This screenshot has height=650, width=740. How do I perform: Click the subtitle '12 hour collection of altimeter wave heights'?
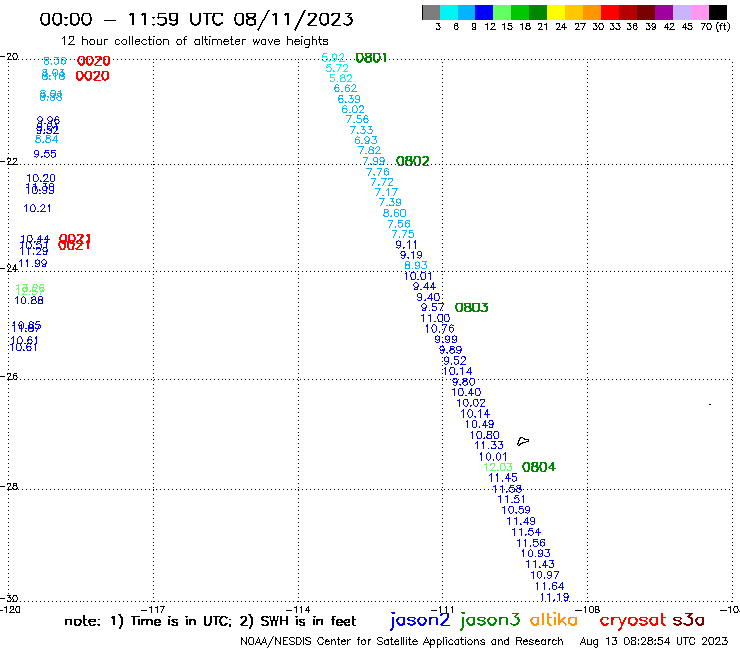coord(195,41)
